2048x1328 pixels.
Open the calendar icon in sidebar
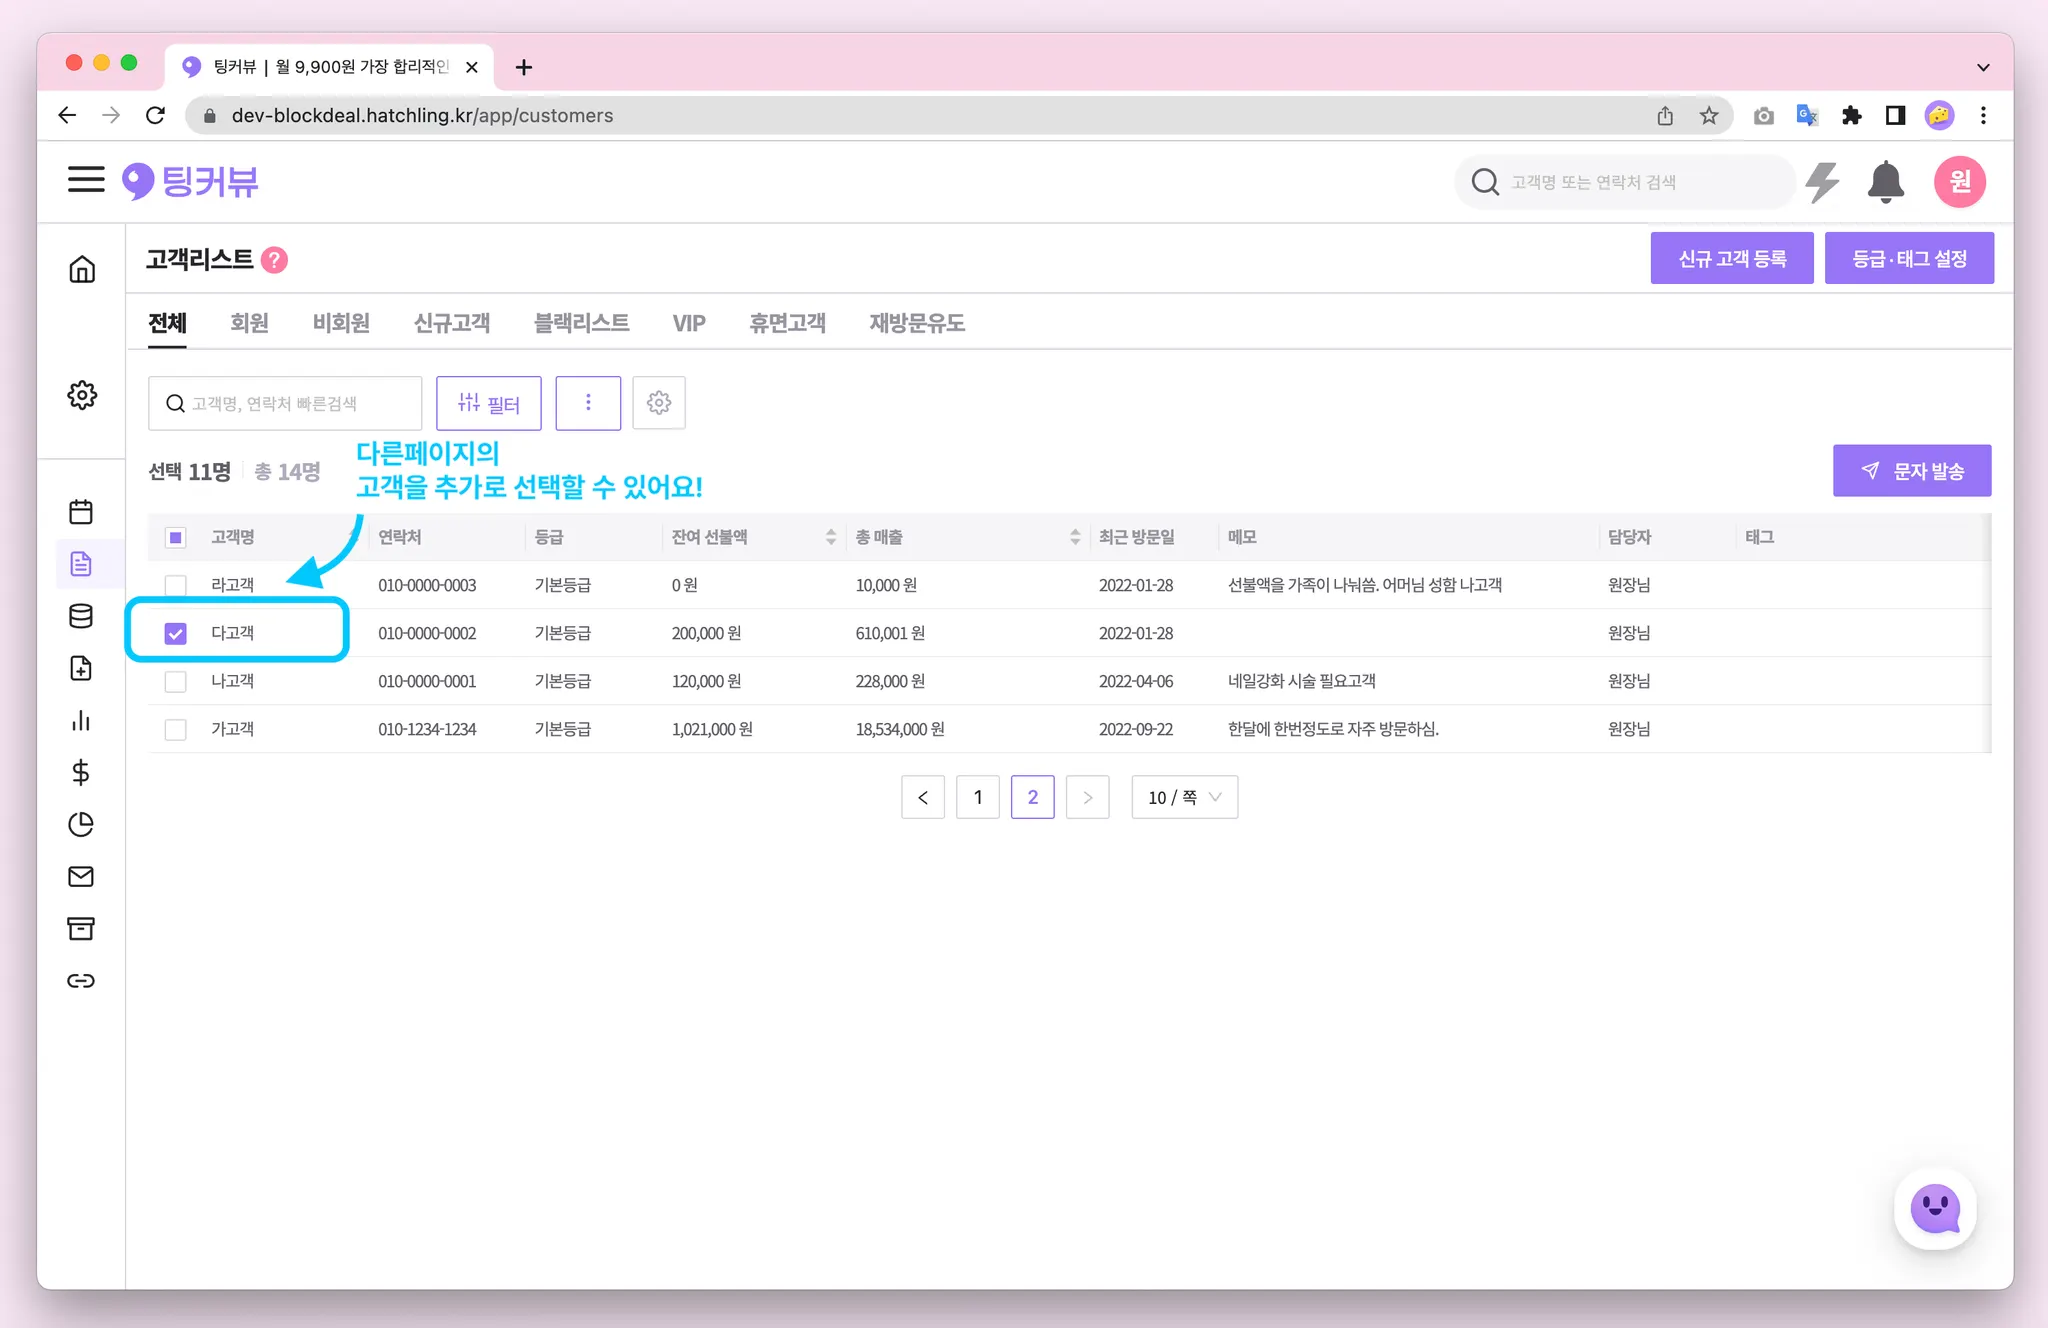click(x=81, y=512)
